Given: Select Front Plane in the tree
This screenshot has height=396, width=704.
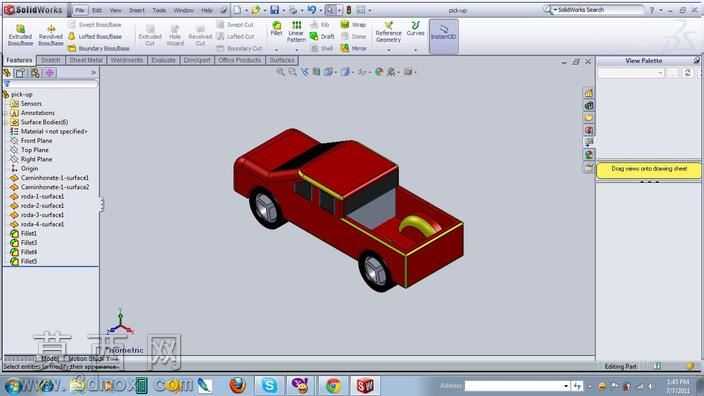Looking at the screenshot, I should click(36, 141).
